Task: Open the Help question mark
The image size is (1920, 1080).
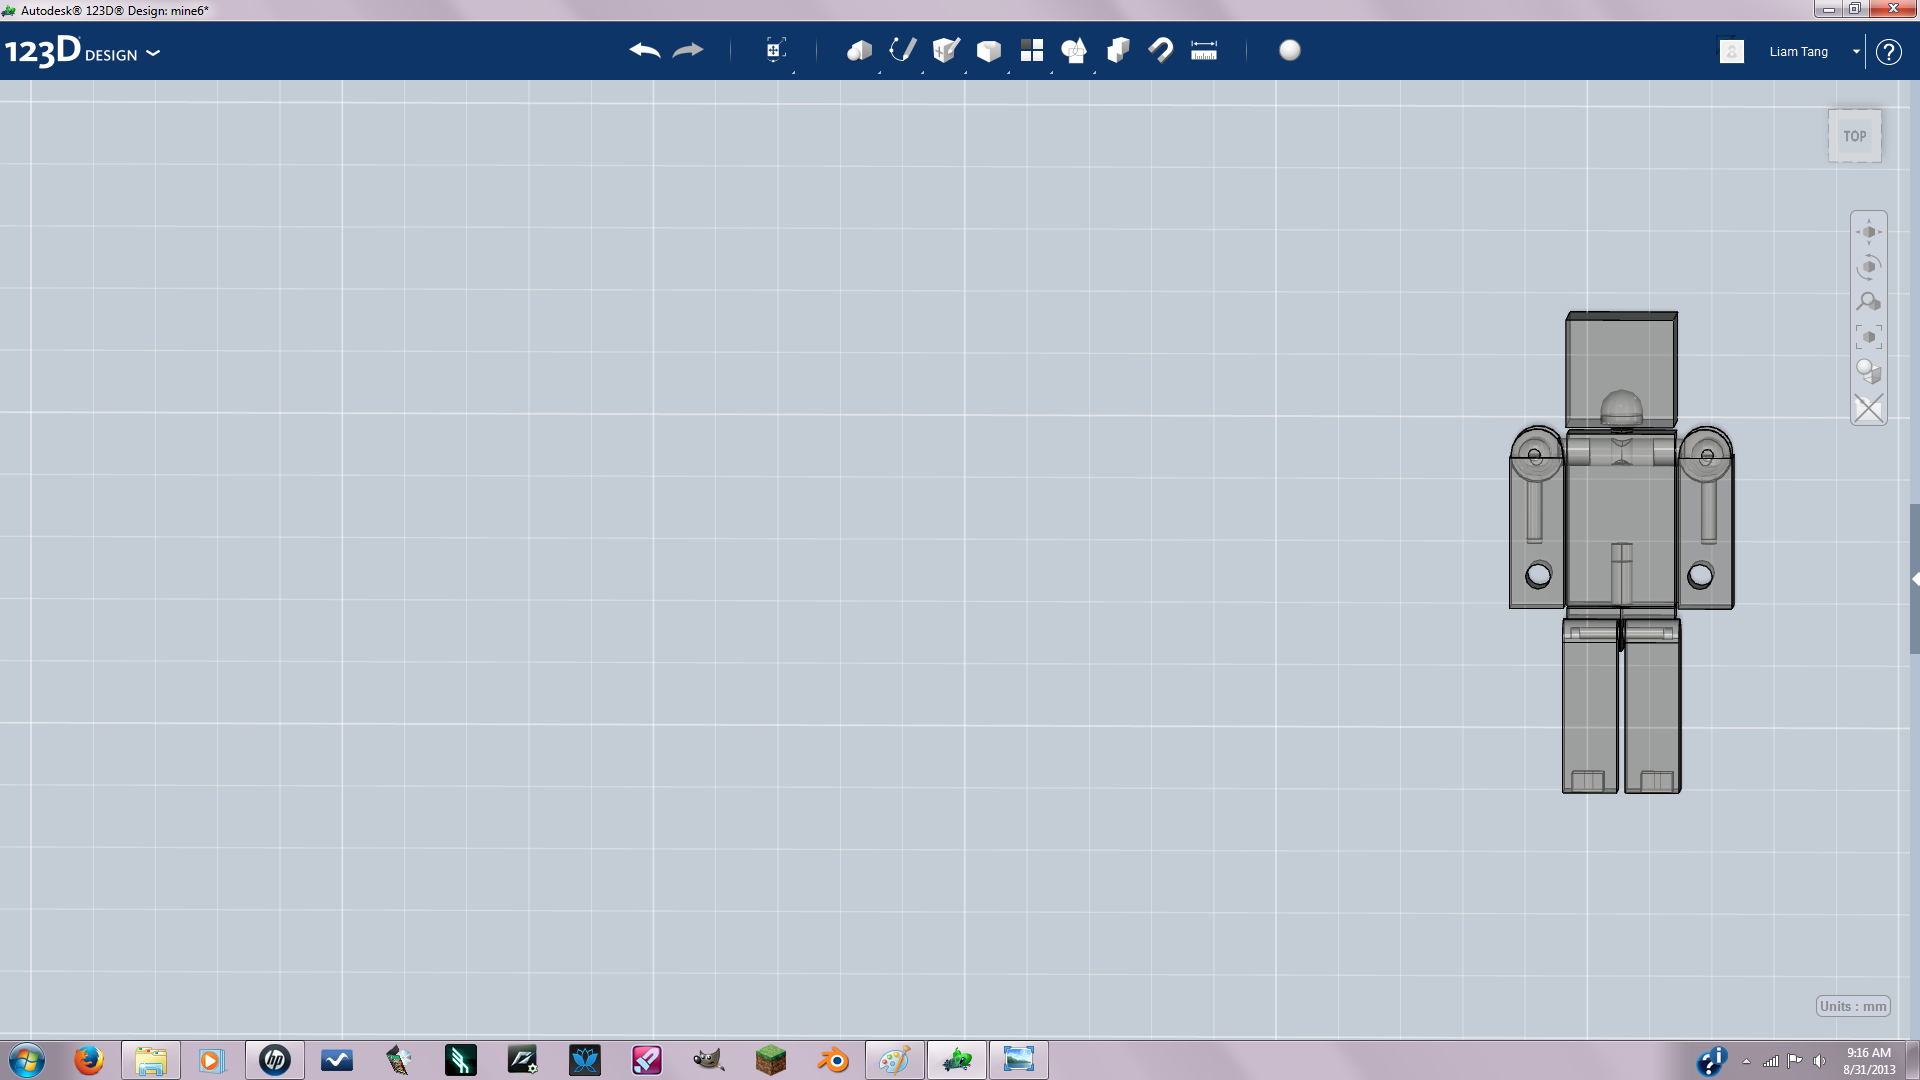Action: pos(1888,52)
